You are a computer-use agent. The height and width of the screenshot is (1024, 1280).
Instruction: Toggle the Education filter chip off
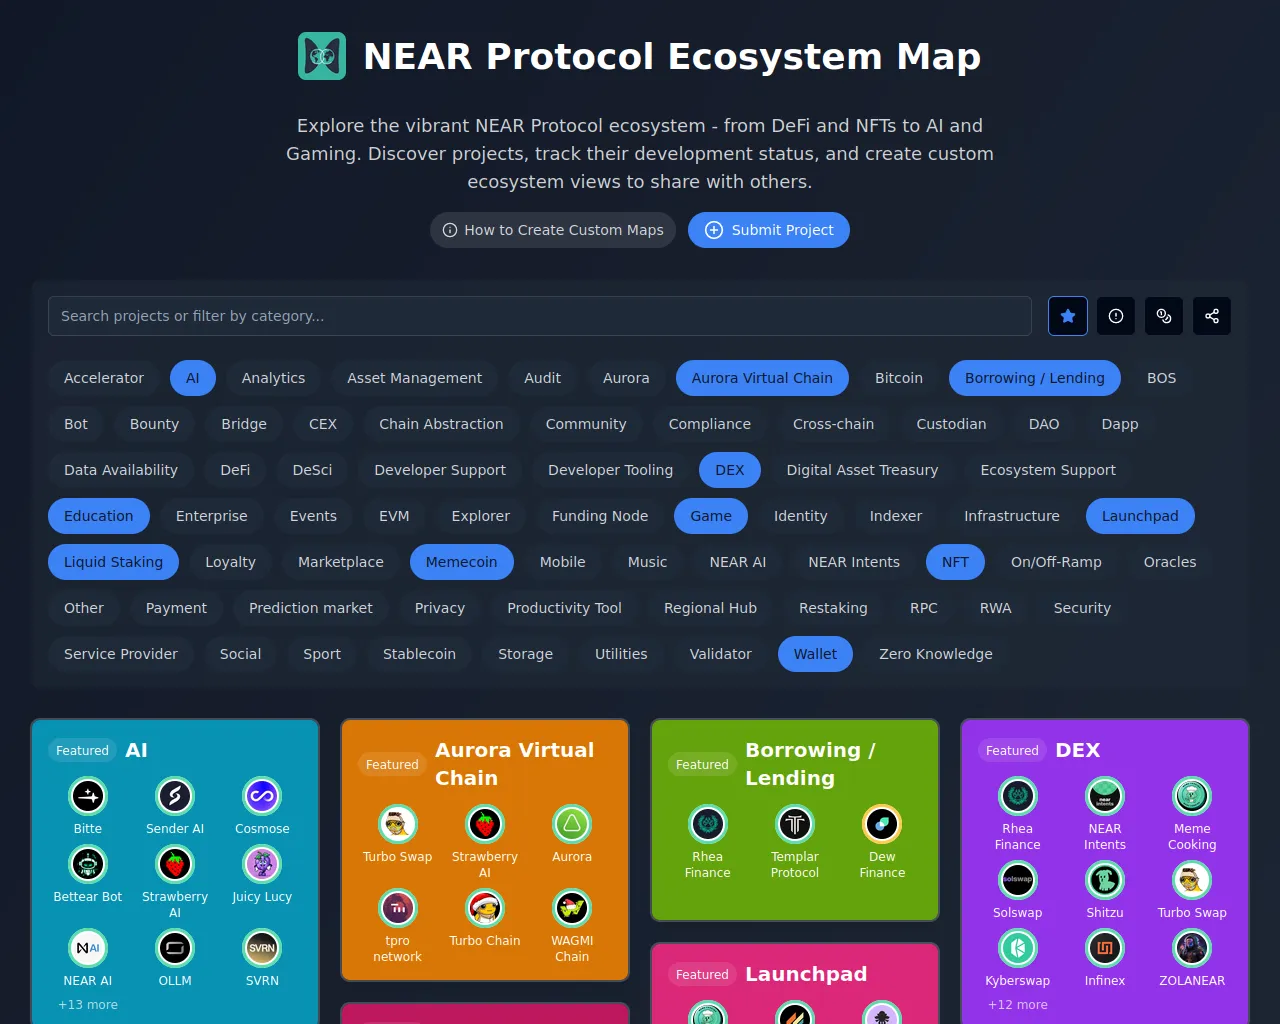(99, 516)
